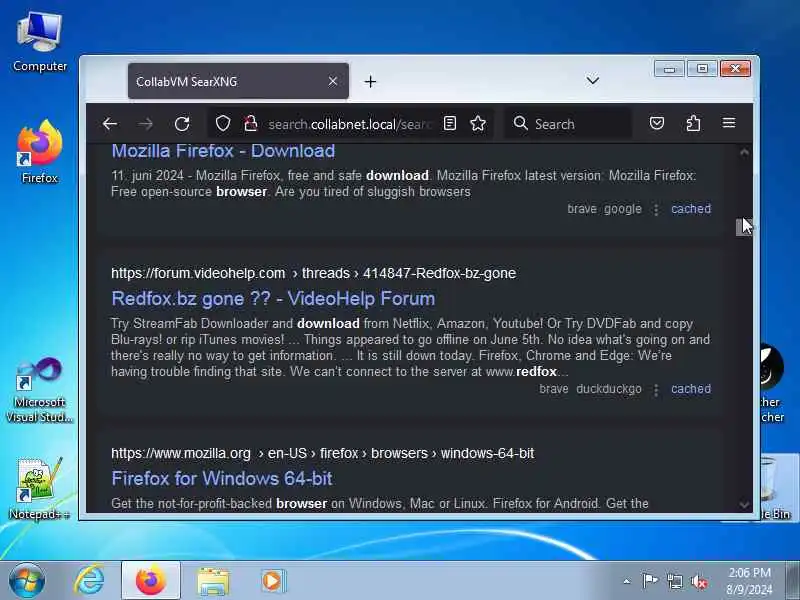Open Redfox.bz gone ?? - VideoHelp Forum link
Viewport: 800px width, 600px height.
click(273, 298)
